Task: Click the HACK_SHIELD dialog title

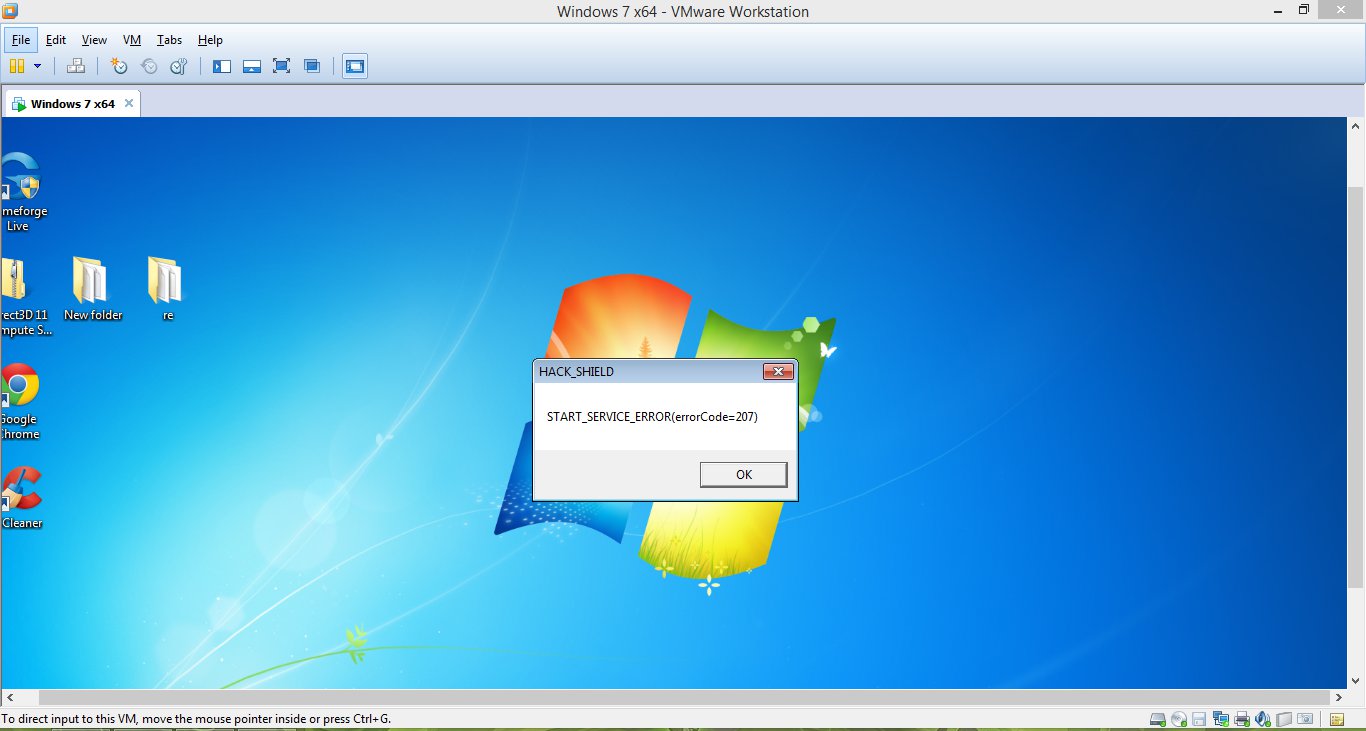Action: pos(576,371)
